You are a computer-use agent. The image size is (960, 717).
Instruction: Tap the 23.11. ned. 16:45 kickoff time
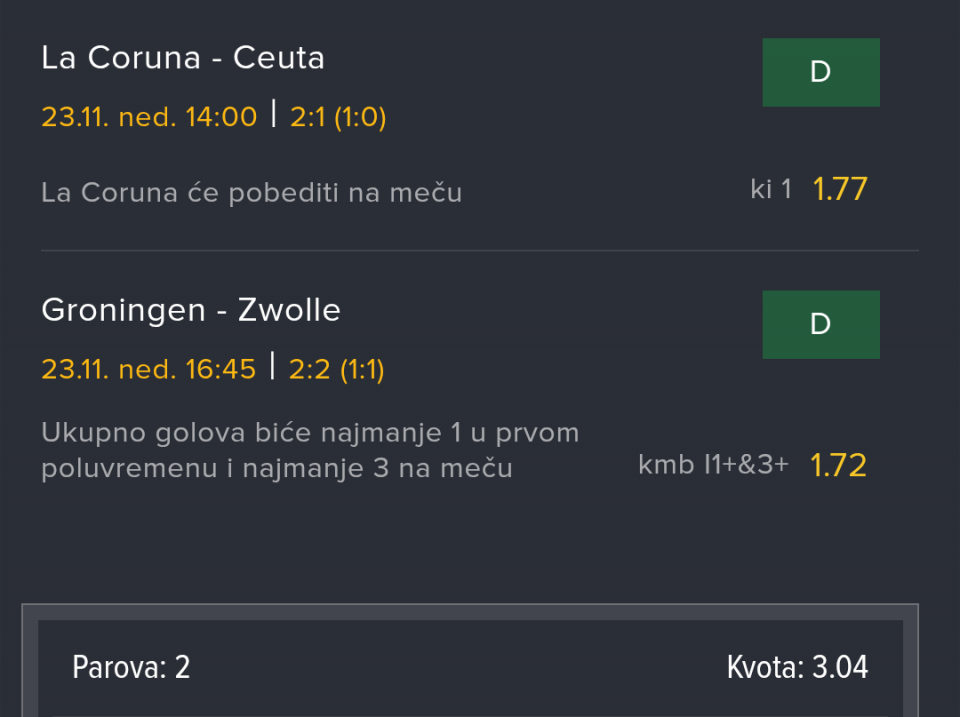pyautogui.click(x=149, y=369)
